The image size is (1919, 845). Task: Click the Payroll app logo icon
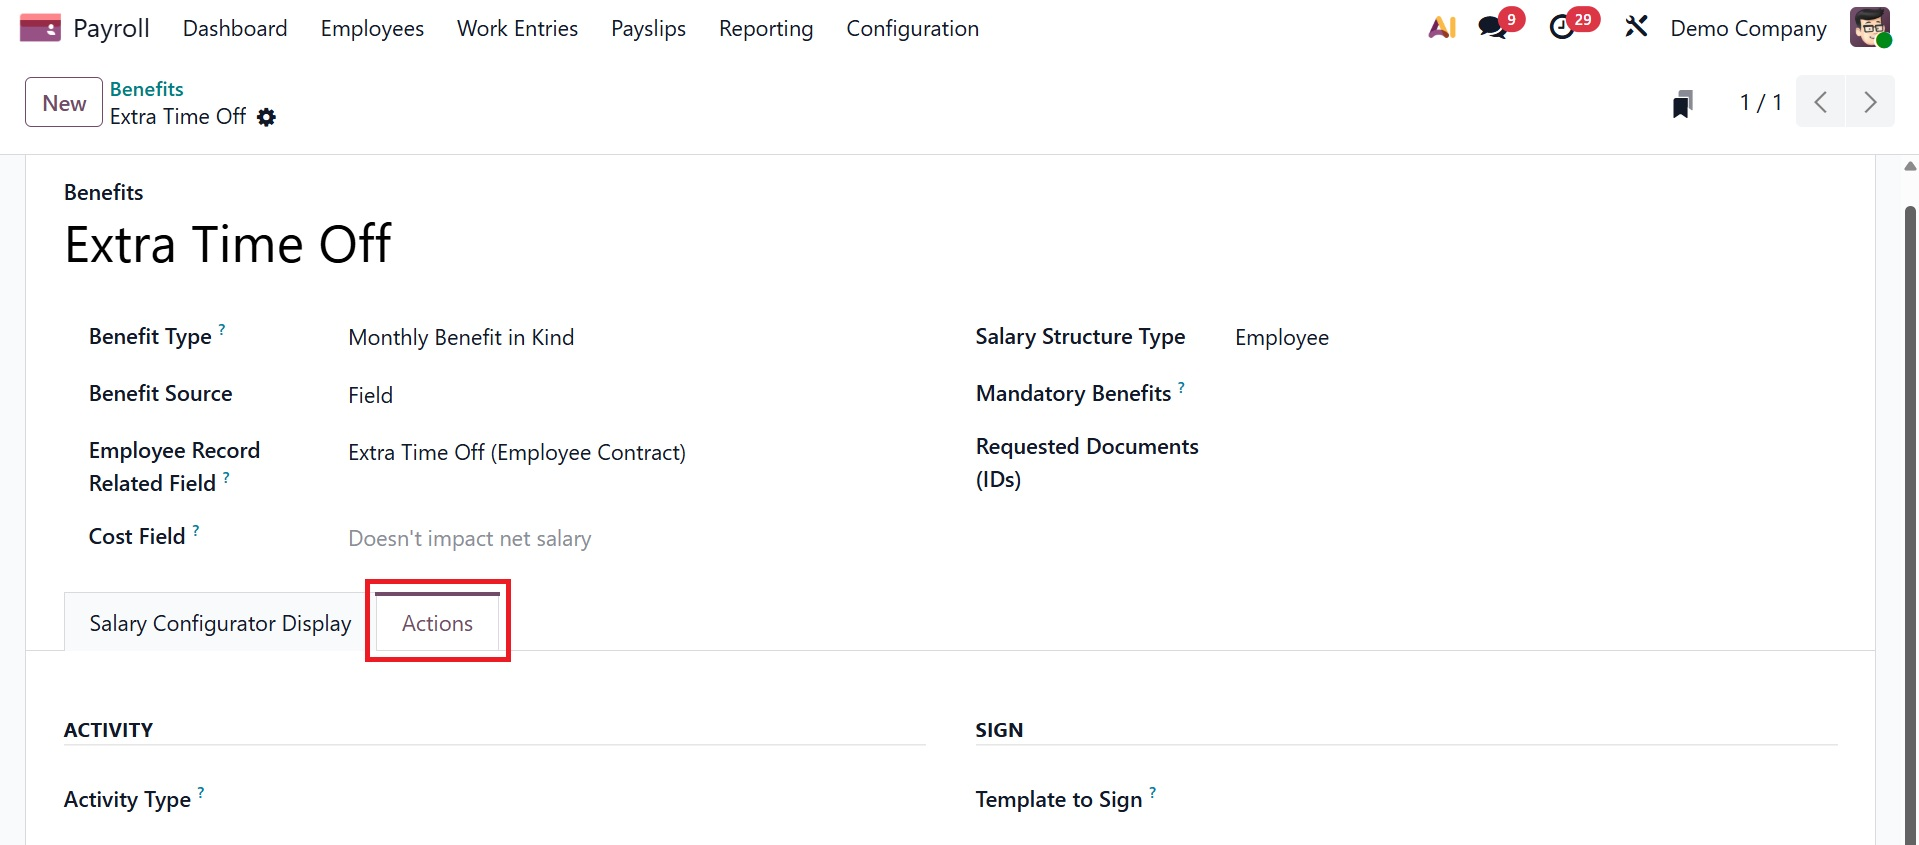click(40, 28)
